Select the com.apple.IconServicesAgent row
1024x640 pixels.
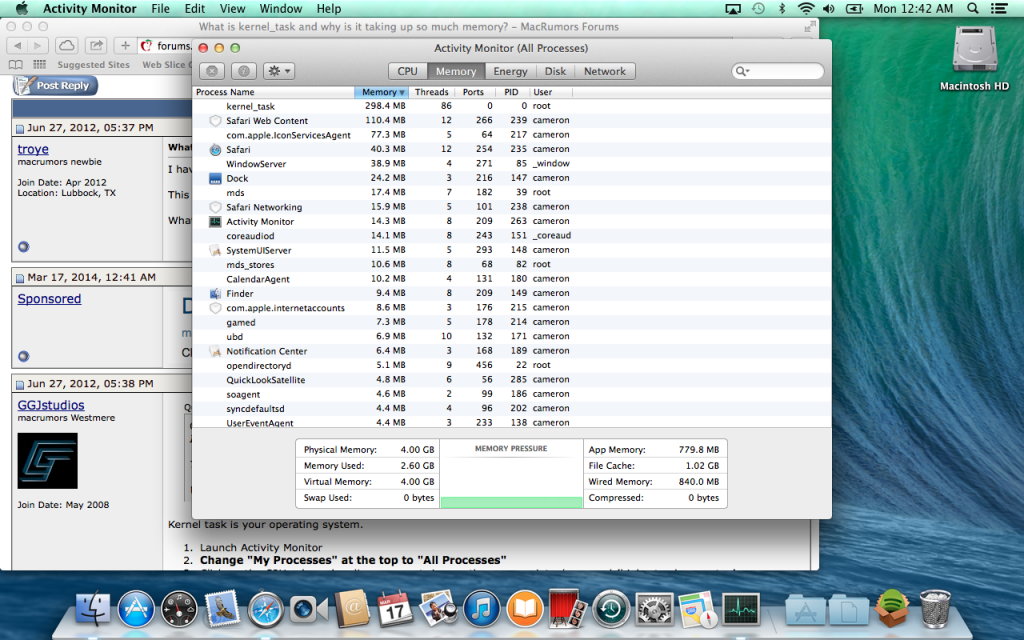[512, 135]
